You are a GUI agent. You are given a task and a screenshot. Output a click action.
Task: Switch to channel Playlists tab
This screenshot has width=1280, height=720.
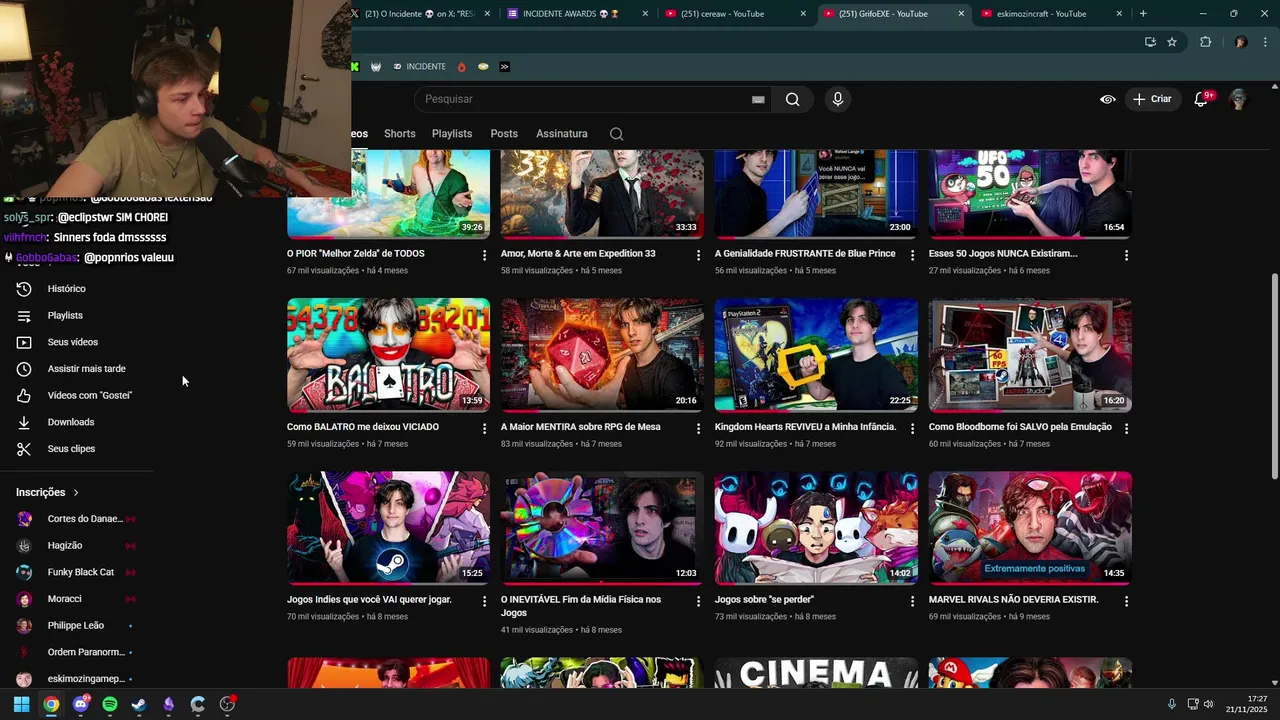point(452,133)
